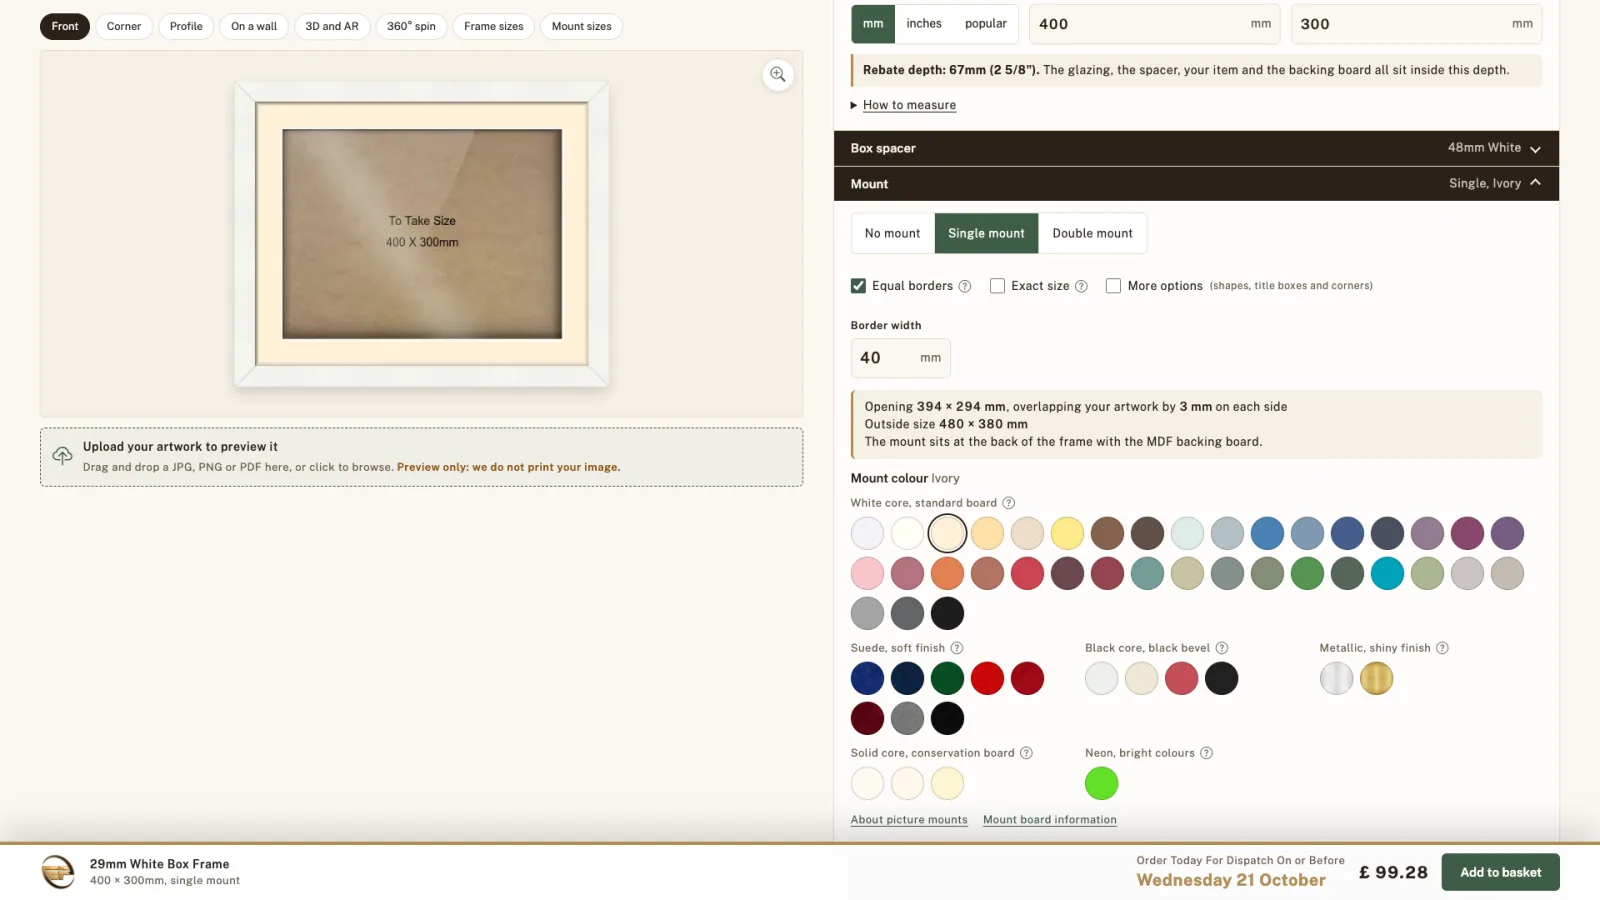Pick the neon green mount colour
1600x900 pixels.
pos(1102,783)
